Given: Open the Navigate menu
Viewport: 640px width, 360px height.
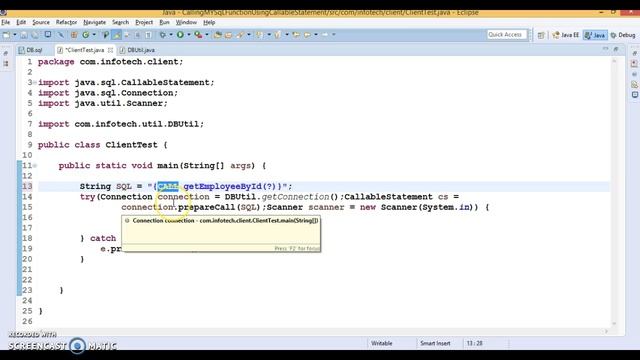Looking at the screenshot, I should click(x=94, y=22).
